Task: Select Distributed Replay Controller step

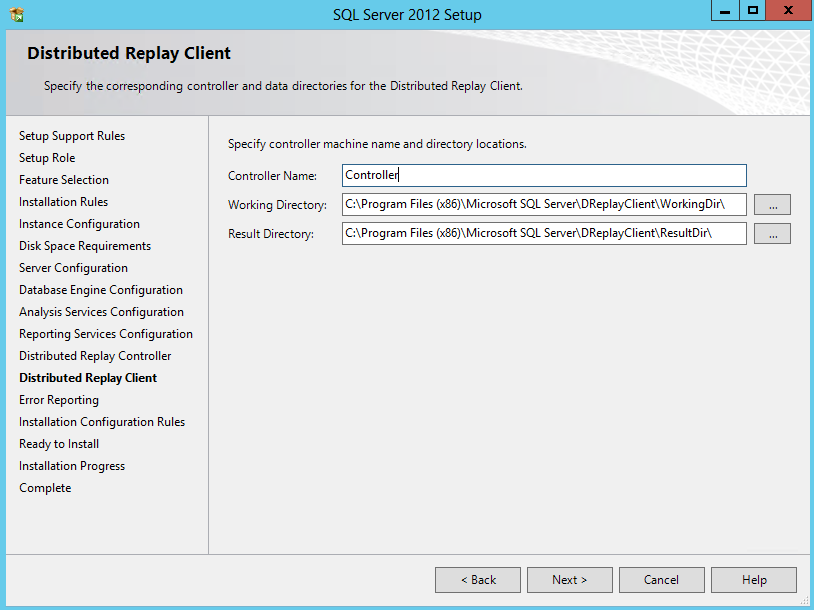Action: tap(95, 356)
